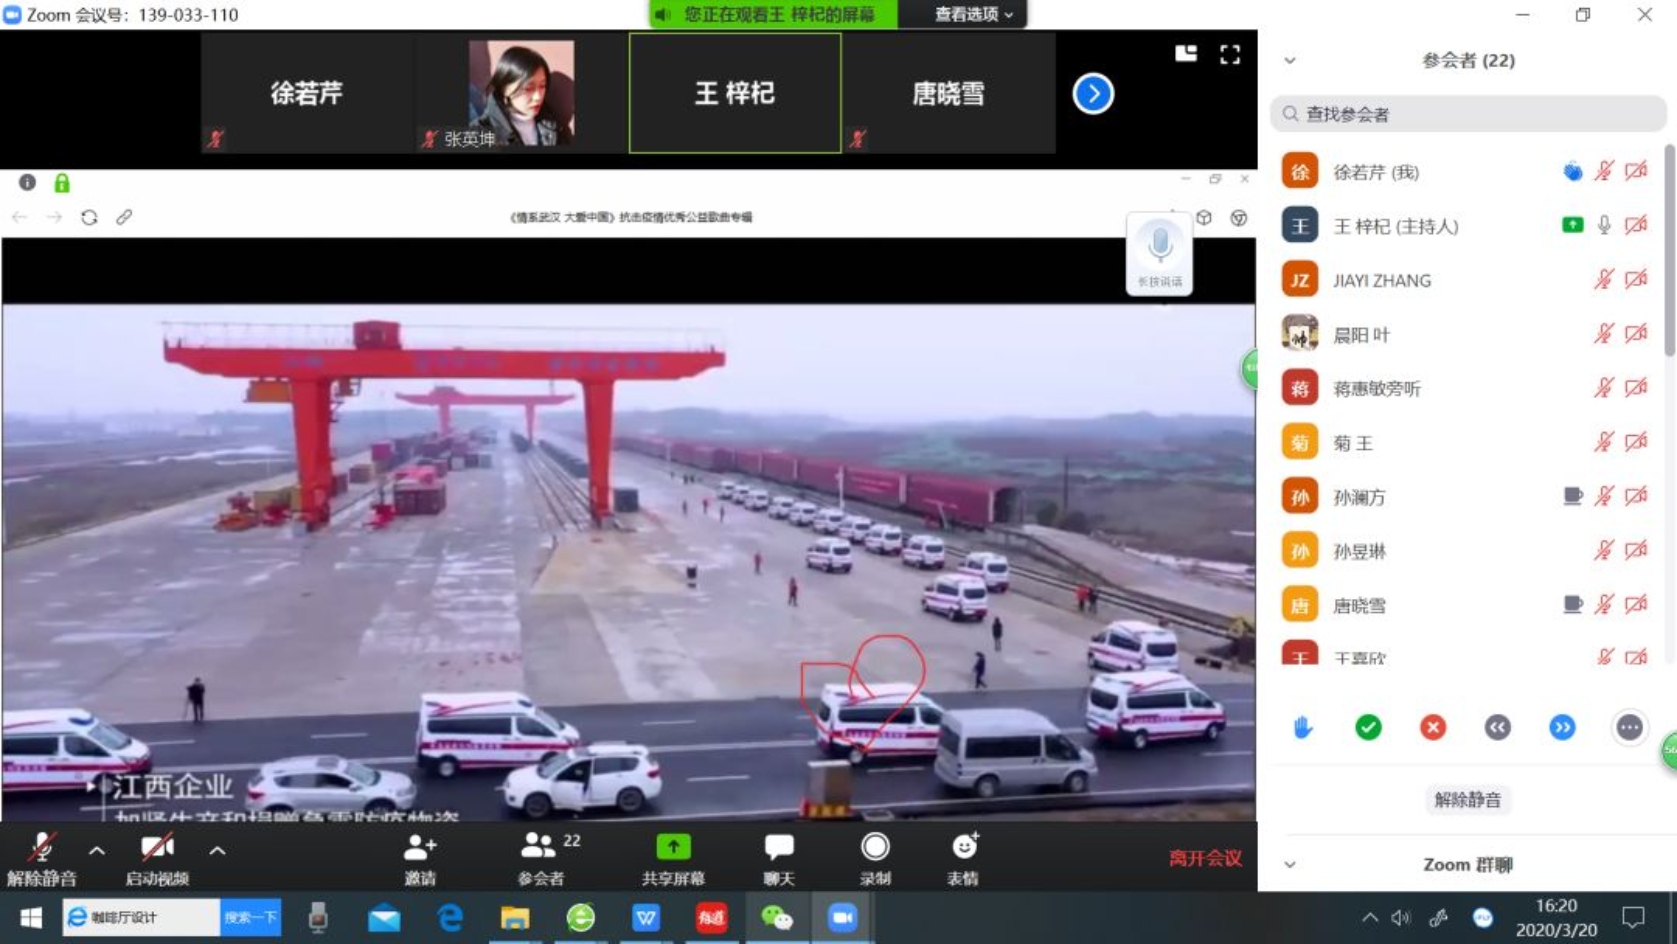Start recording the meeting
This screenshot has height=944, width=1677.
point(875,858)
